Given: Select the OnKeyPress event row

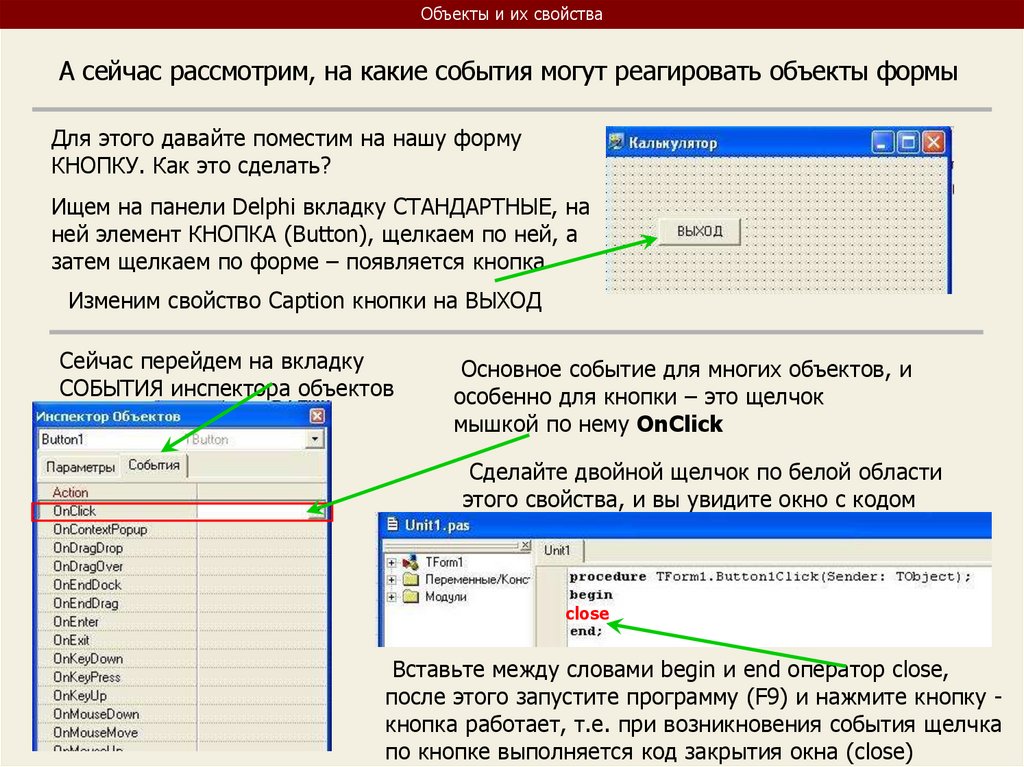Looking at the screenshot, I should tap(182, 677).
